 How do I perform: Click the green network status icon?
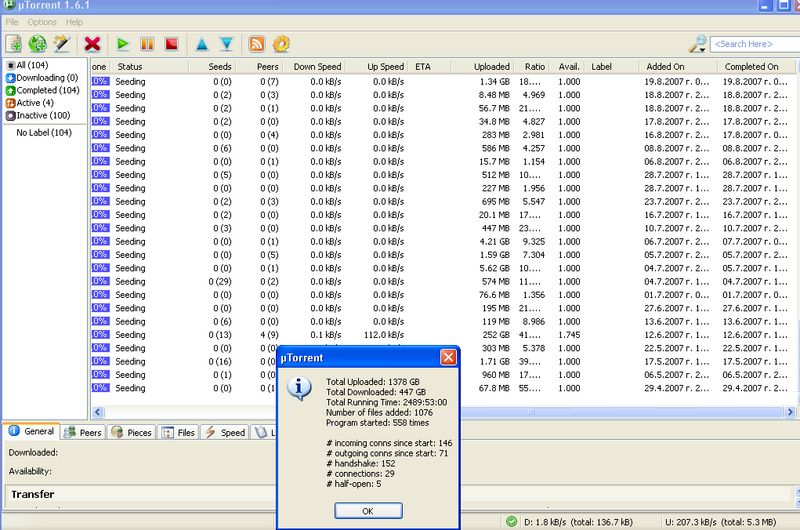511,522
